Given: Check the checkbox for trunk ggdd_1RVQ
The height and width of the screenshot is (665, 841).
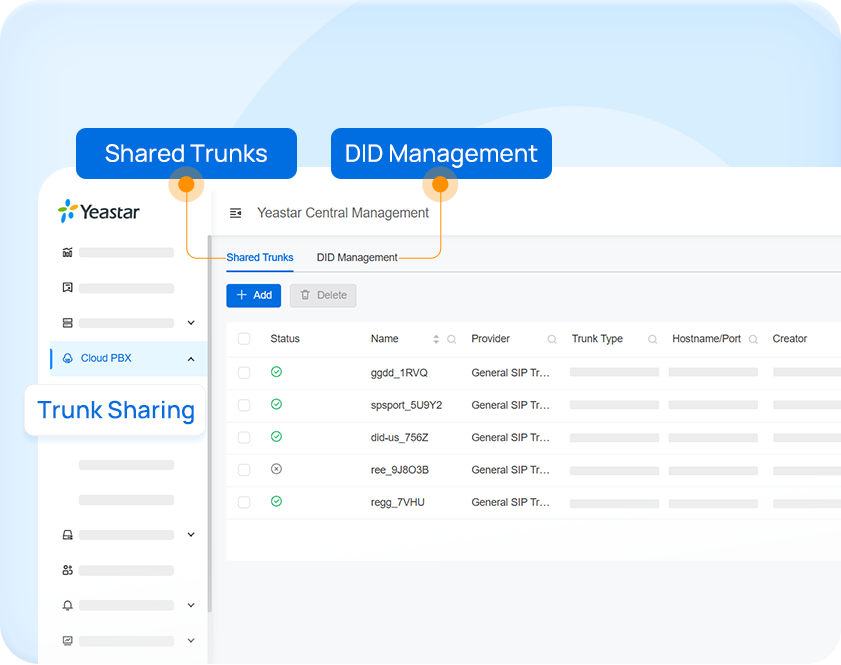Looking at the screenshot, I should (x=244, y=372).
